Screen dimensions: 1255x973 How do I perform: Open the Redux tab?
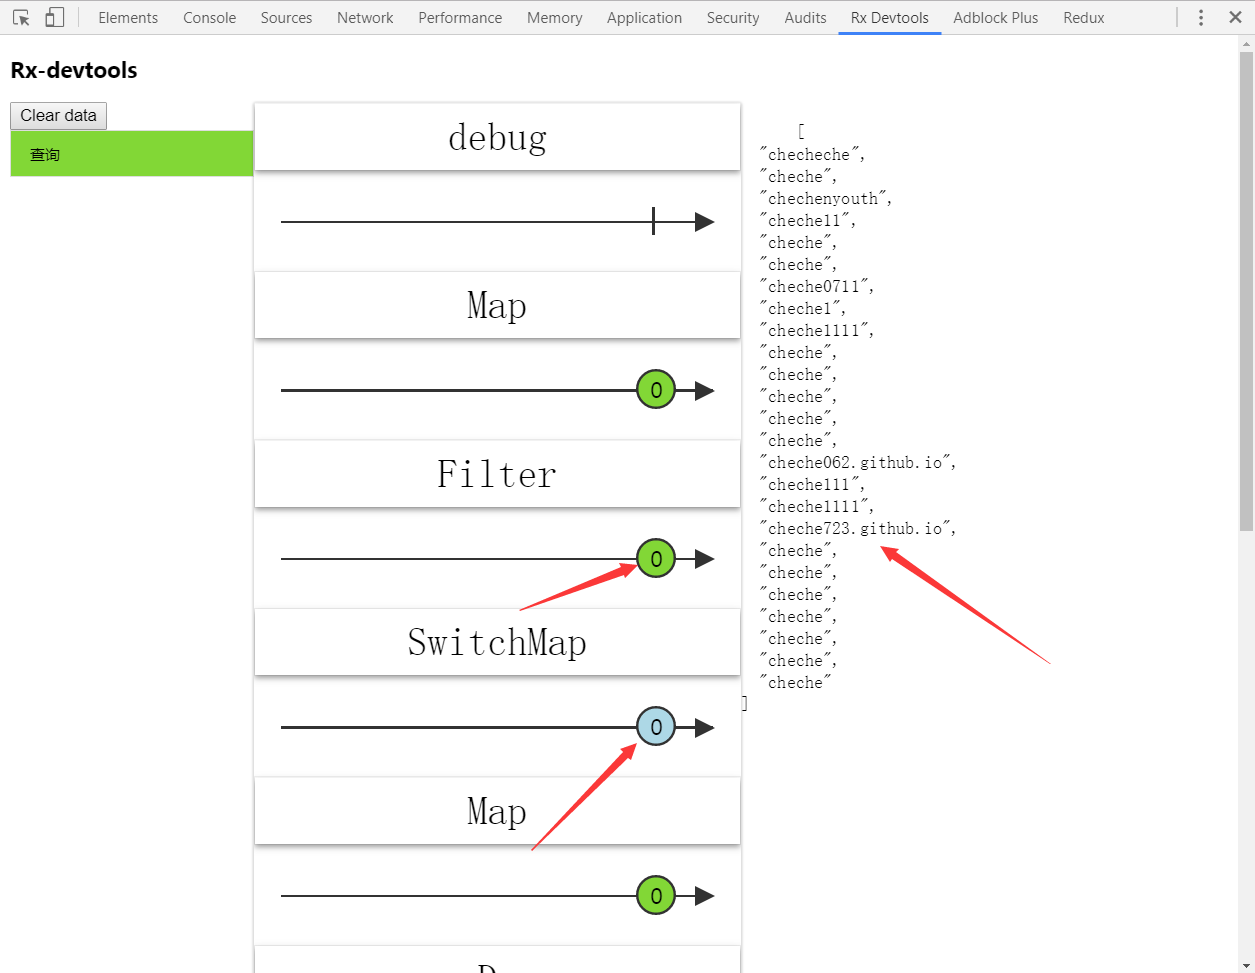(x=1084, y=18)
